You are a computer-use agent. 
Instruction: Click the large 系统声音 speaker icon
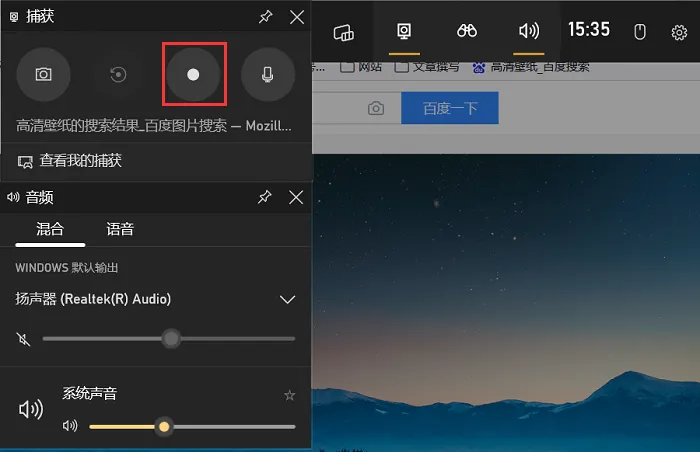click(x=31, y=409)
